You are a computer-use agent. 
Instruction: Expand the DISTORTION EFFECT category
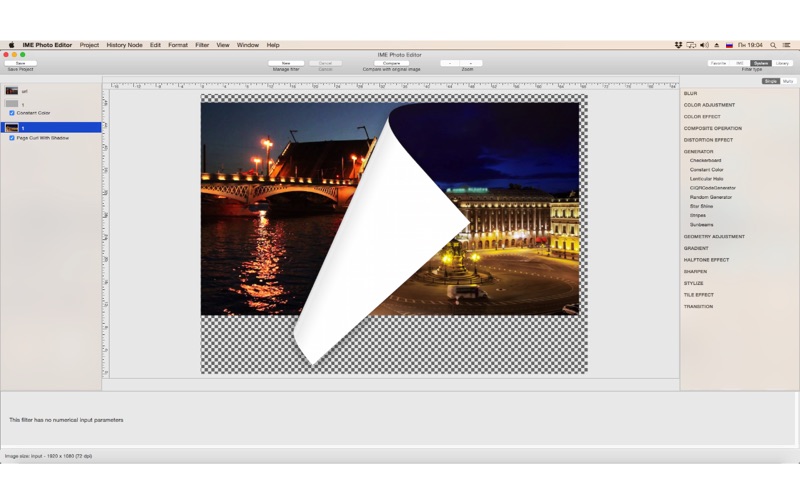[708, 140]
